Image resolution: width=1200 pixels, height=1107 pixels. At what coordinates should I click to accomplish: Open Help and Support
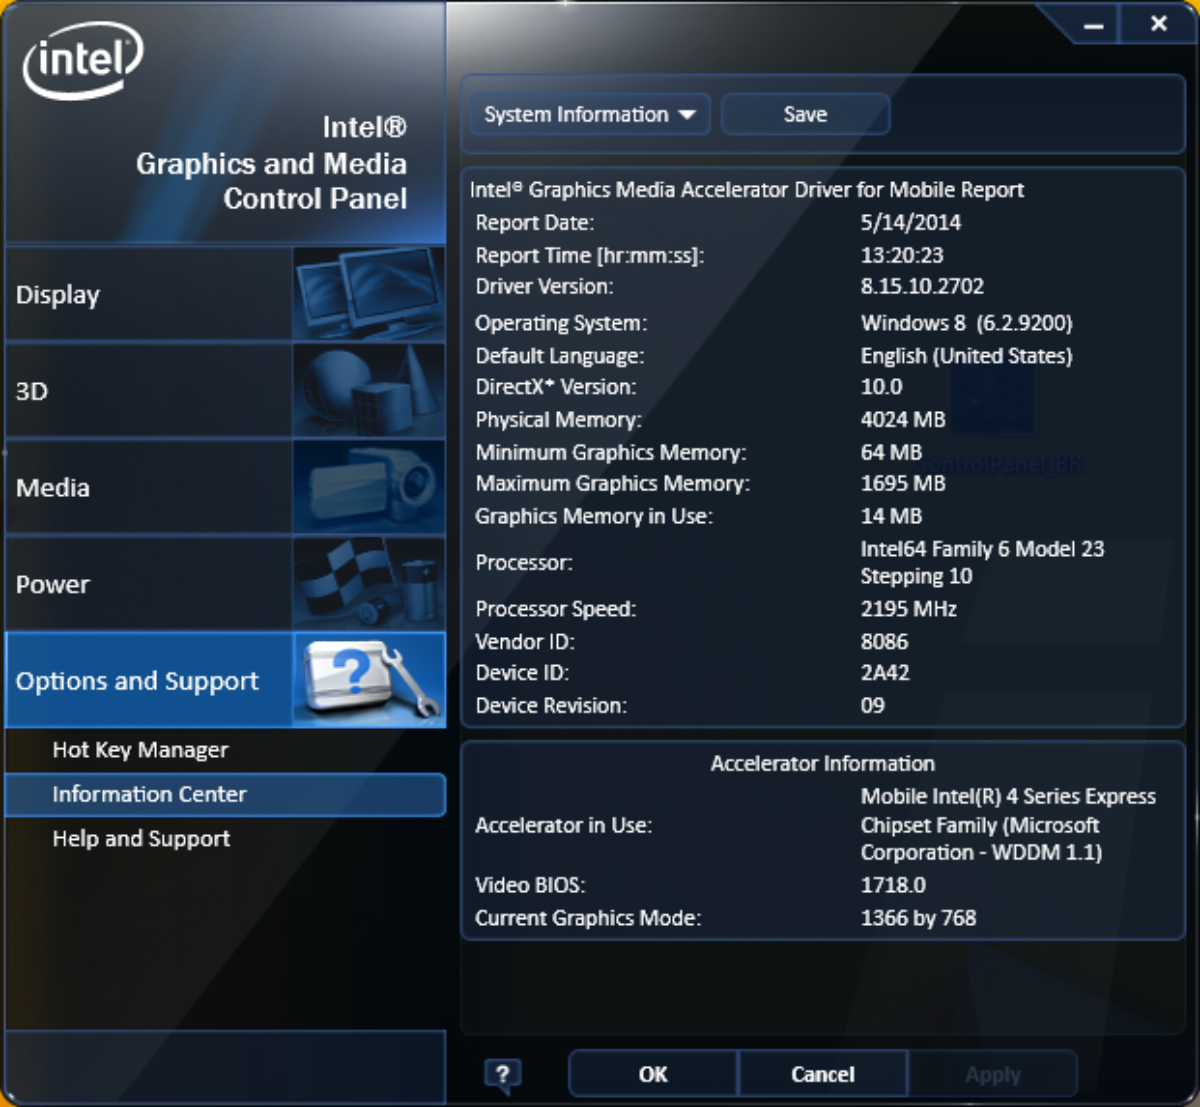pyautogui.click(x=141, y=839)
